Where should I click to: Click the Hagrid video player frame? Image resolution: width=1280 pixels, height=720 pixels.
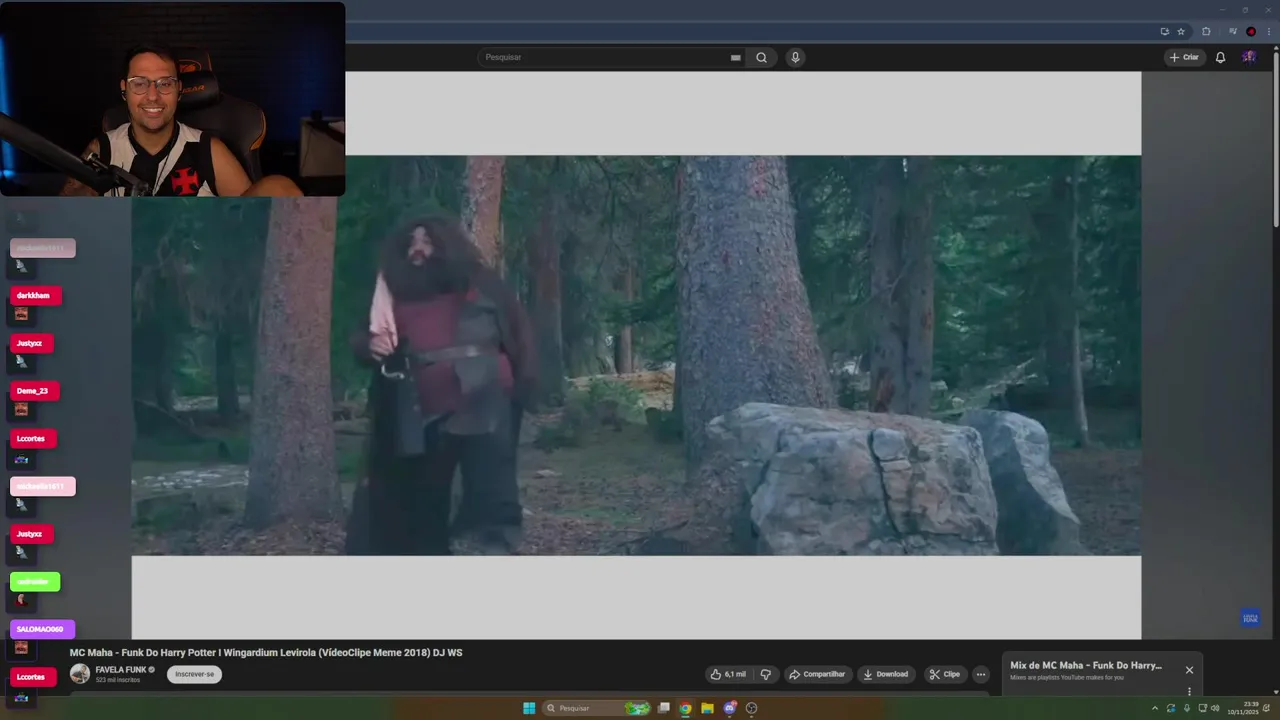(636, 355)
